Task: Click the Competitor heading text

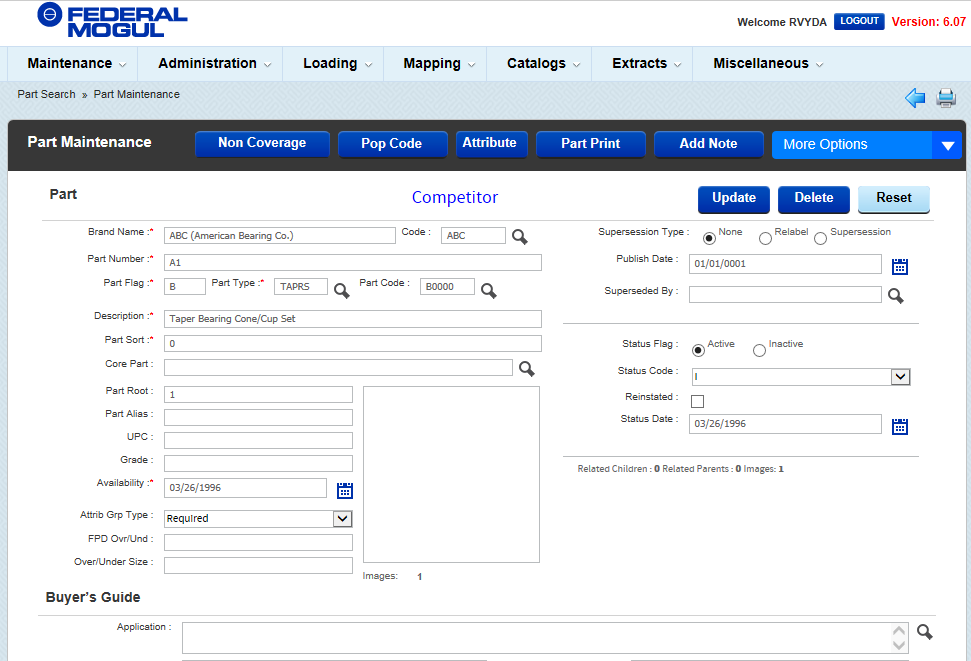Action: [455, 197]
